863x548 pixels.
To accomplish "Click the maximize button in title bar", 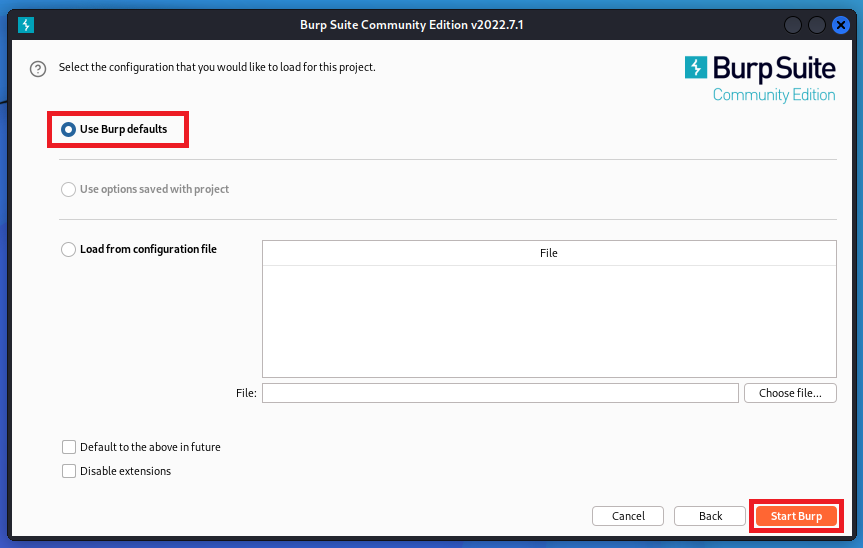I will pyautogui.click(x=816, y=25).
